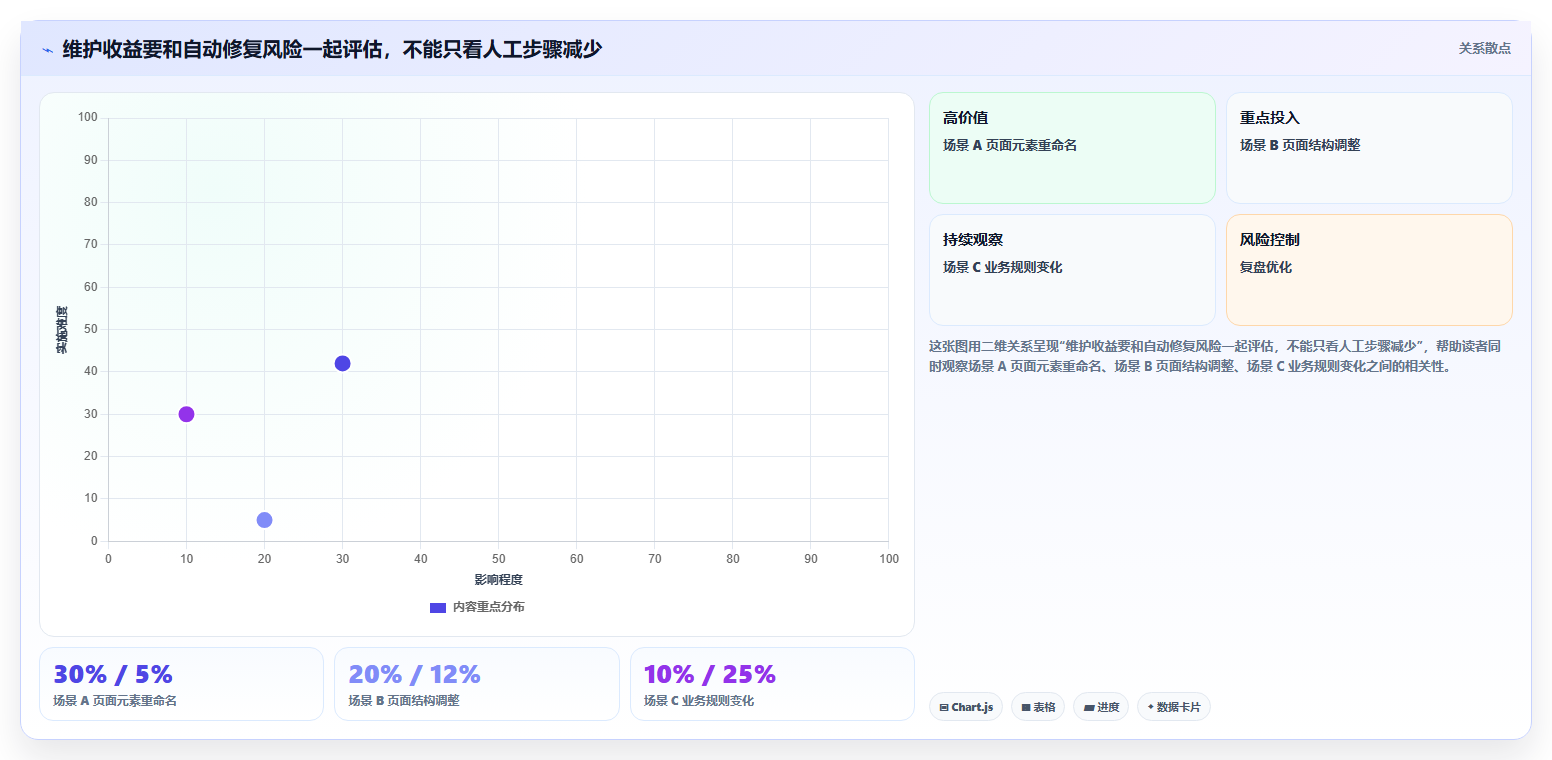Select the 20% / 12% stat card
The height and width of the screenshot is (760, 1552).
477,684
